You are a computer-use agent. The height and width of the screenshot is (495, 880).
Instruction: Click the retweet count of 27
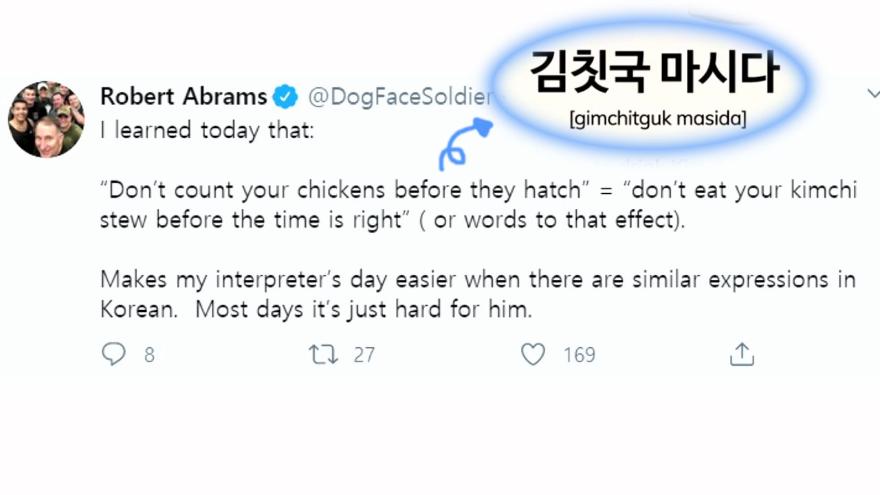tap(363, 355)
